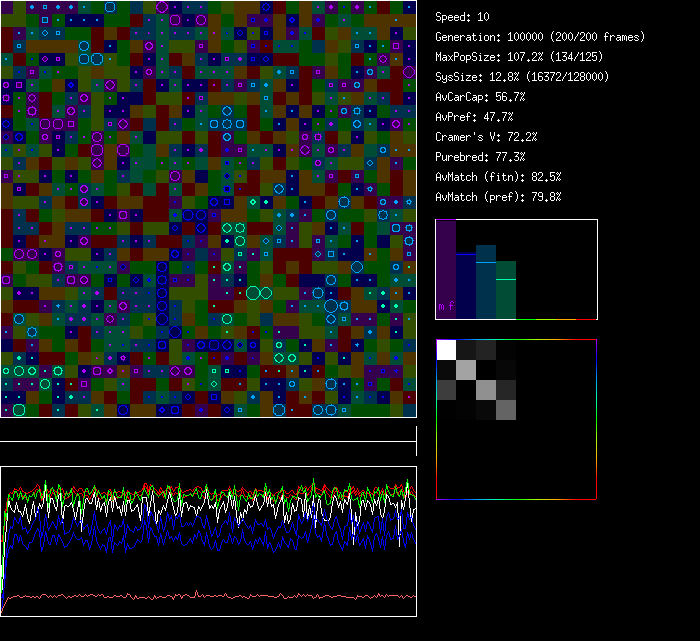Select the green bar in the histogram
This screenshot has height=641, width=700.
506,290
